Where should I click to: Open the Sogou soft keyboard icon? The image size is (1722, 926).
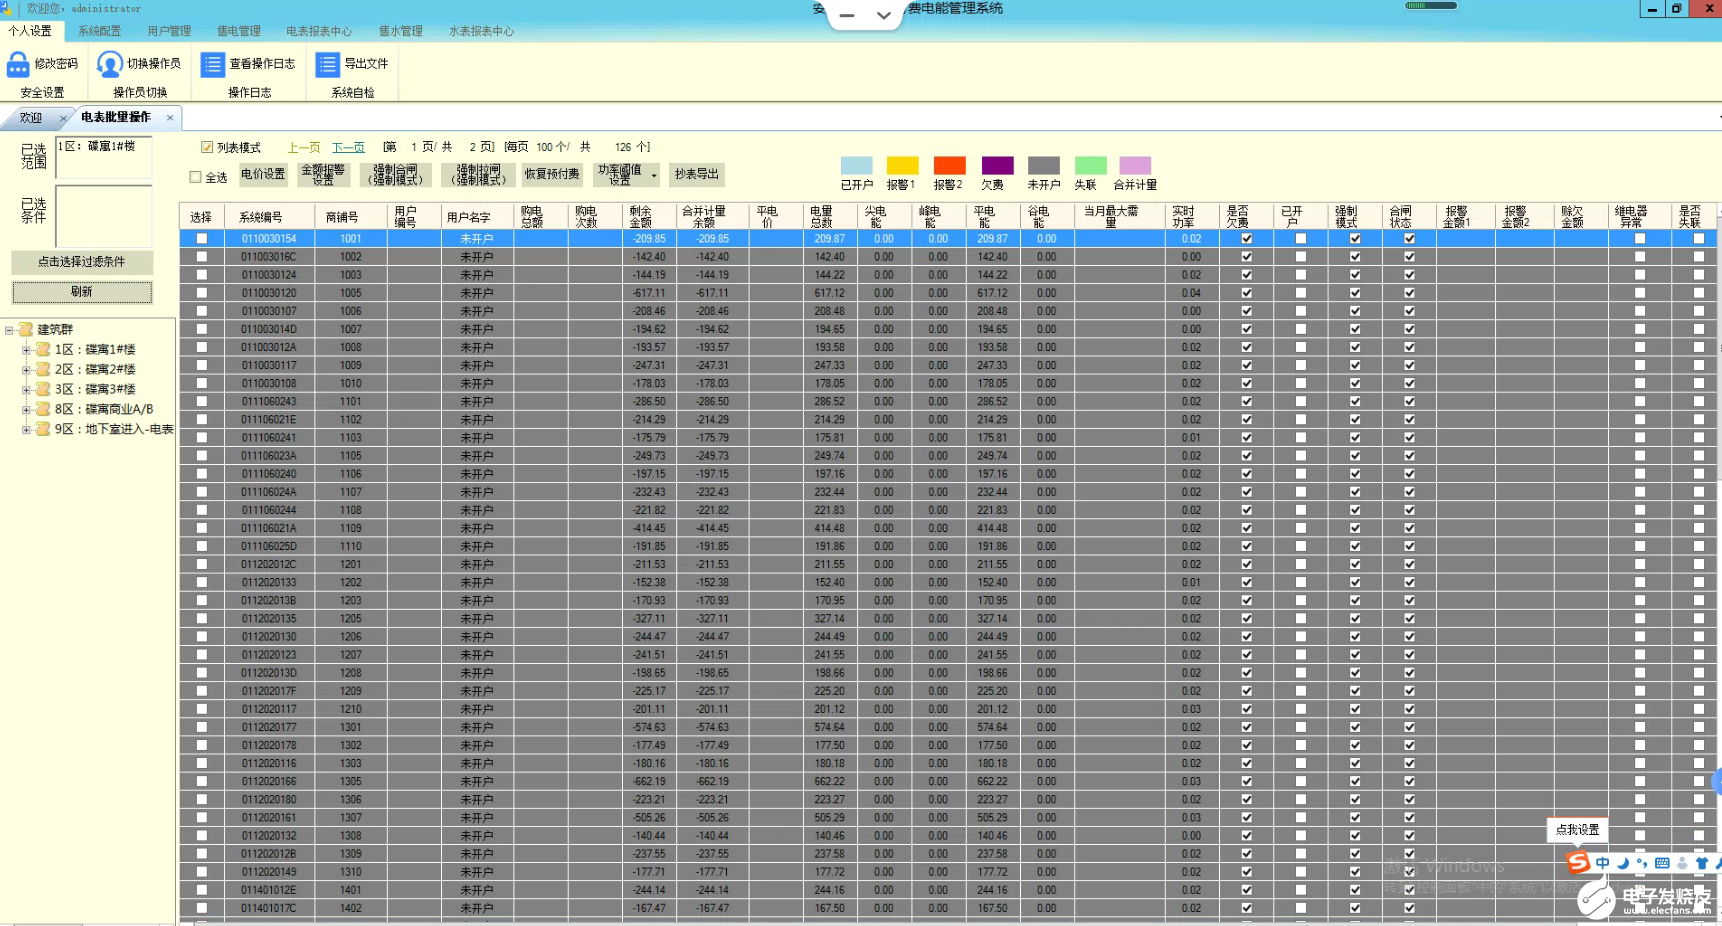coord(1662,863)
